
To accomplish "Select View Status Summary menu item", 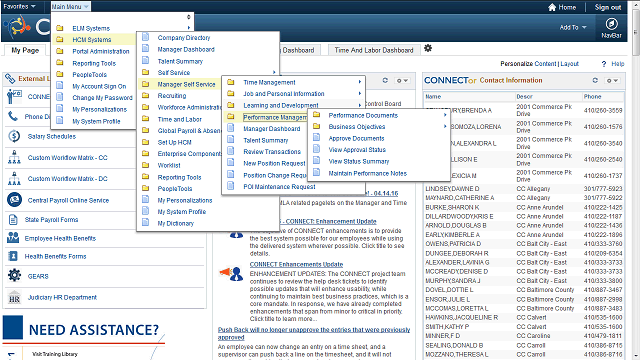I will point(359,161).
